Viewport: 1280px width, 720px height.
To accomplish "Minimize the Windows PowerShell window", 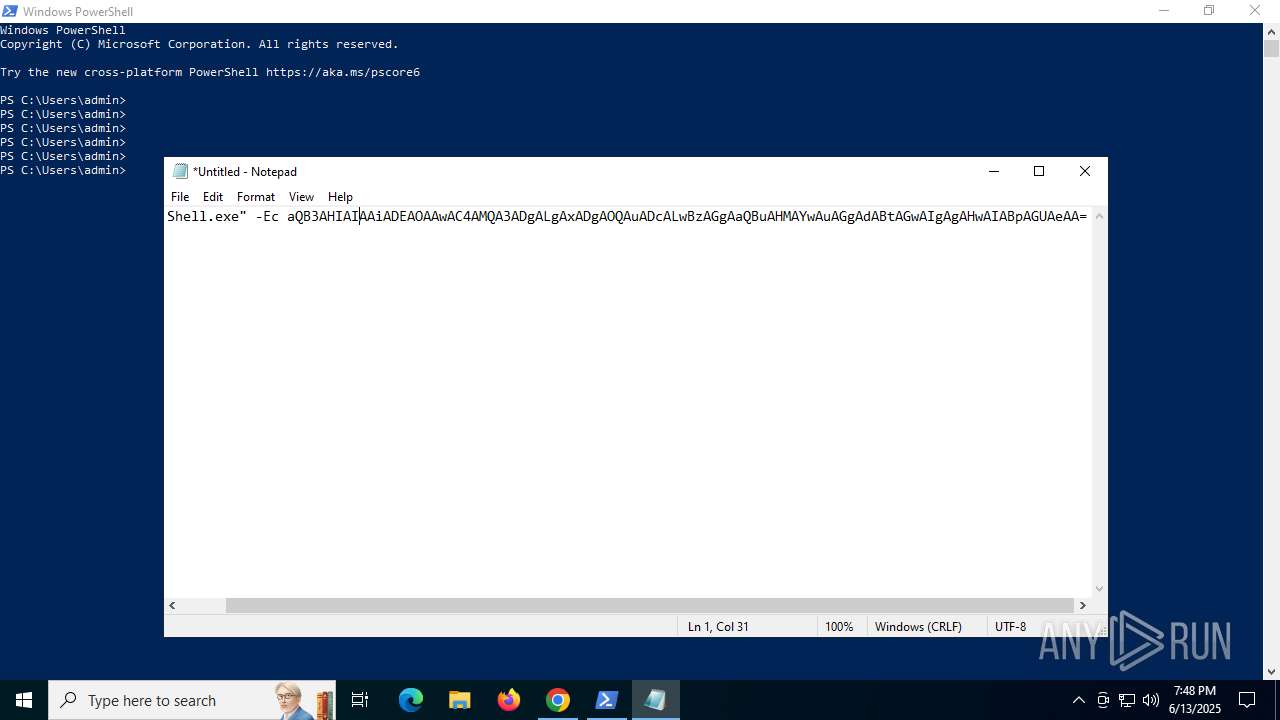I will click(x=1163, y=11).
